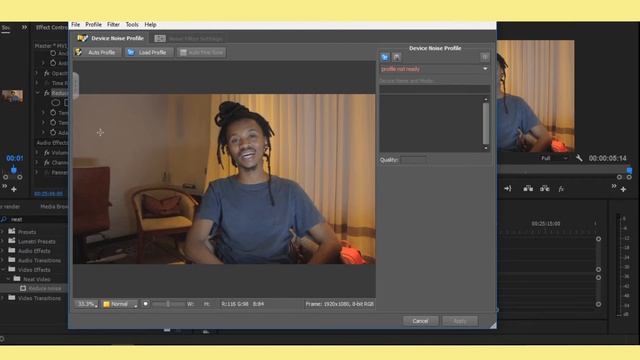Expand the Channel Volume effect chevron

pyautogui.click(x=37, y=162)
